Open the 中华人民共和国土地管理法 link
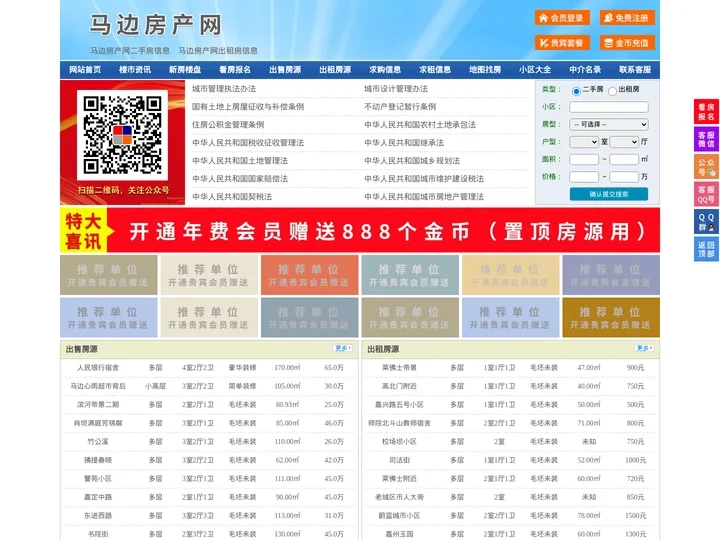 point(240,161)
